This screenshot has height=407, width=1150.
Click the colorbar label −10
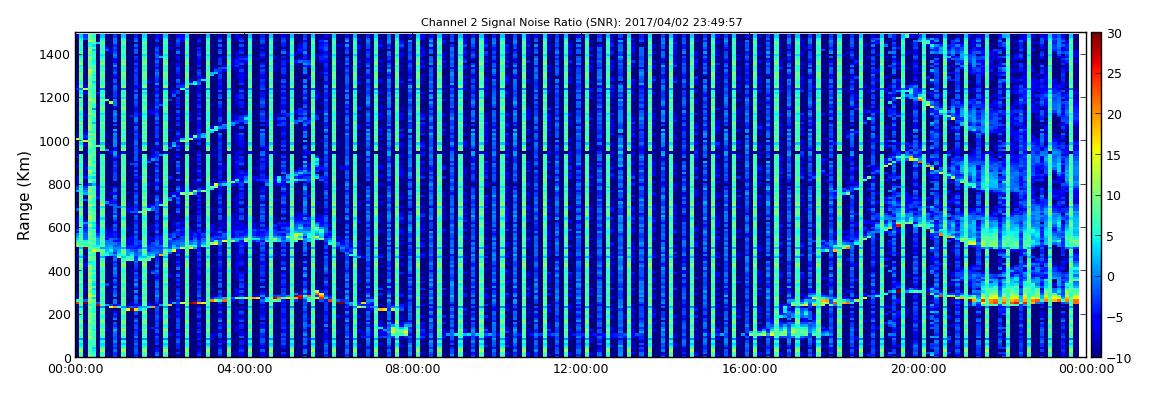(x=1116, y=357)
